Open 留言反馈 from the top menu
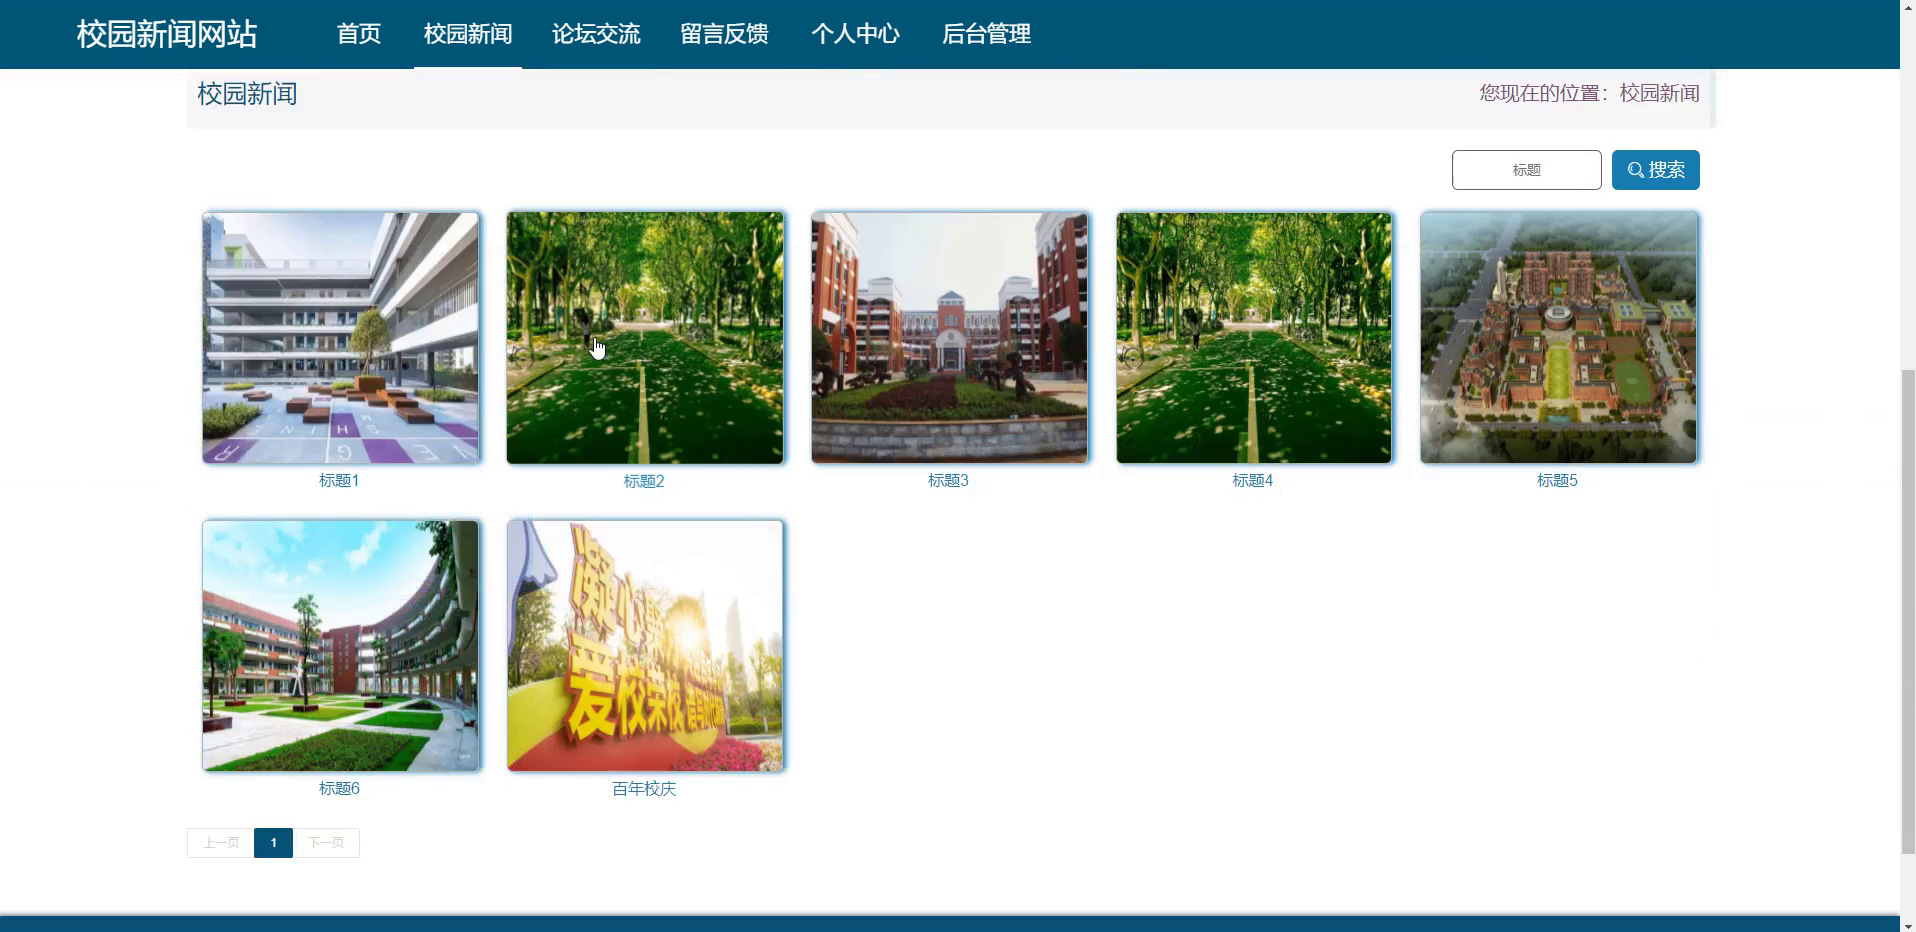This screenshot has height=932, width=1916. click(725, 34)
